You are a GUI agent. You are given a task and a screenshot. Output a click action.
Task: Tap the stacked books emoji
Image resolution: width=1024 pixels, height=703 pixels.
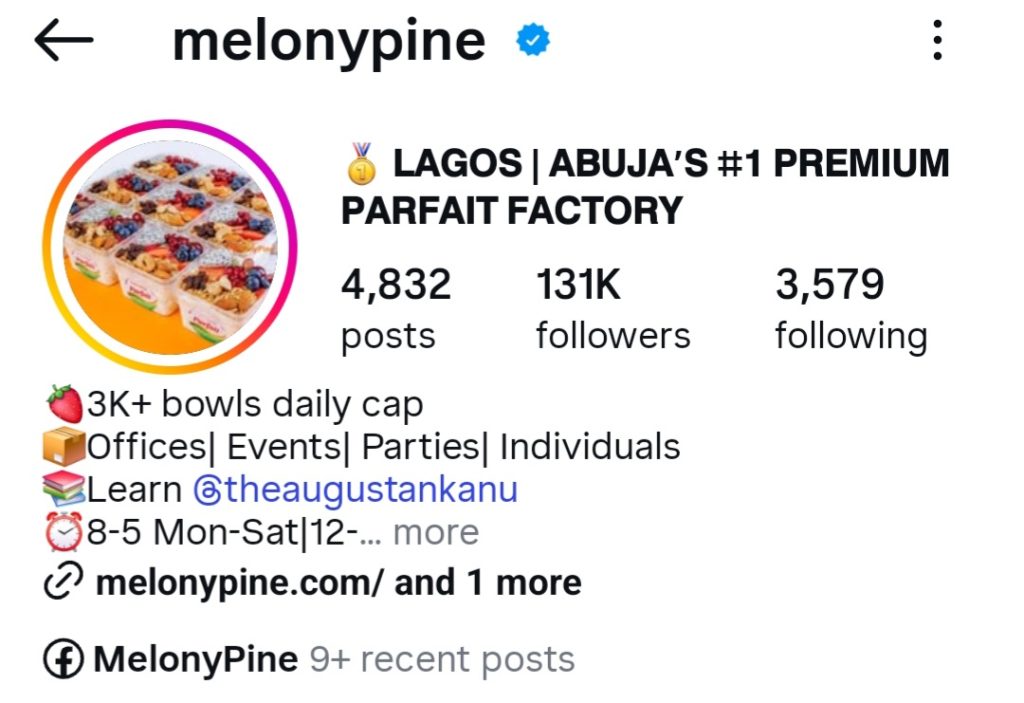65,490
